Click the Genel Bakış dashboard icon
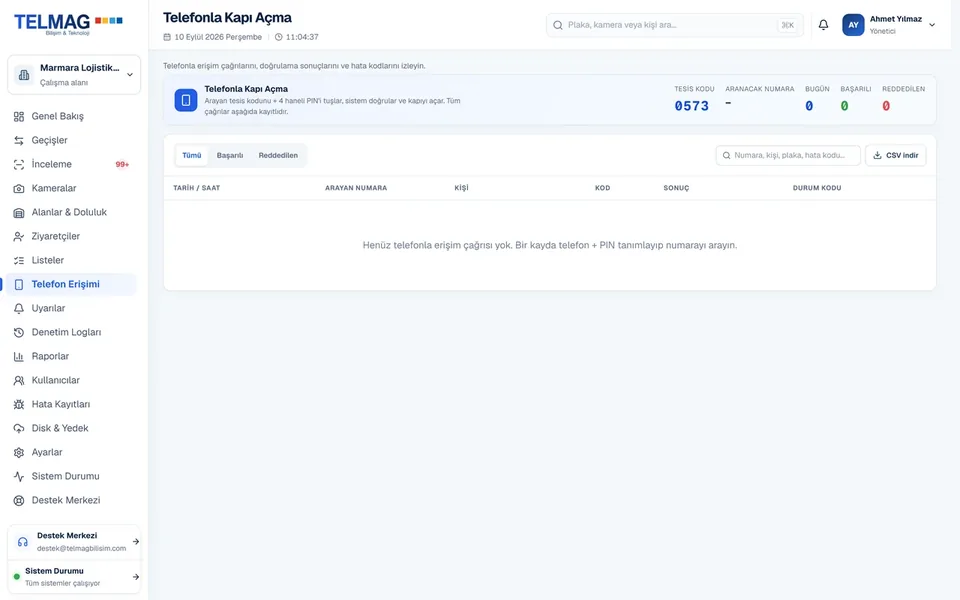 (x=19, y=116)
